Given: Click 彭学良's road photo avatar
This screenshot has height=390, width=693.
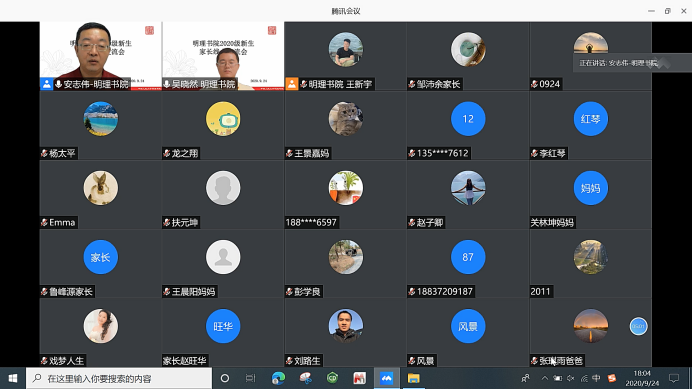Looking at the screenshot, I should pos(346,257).
